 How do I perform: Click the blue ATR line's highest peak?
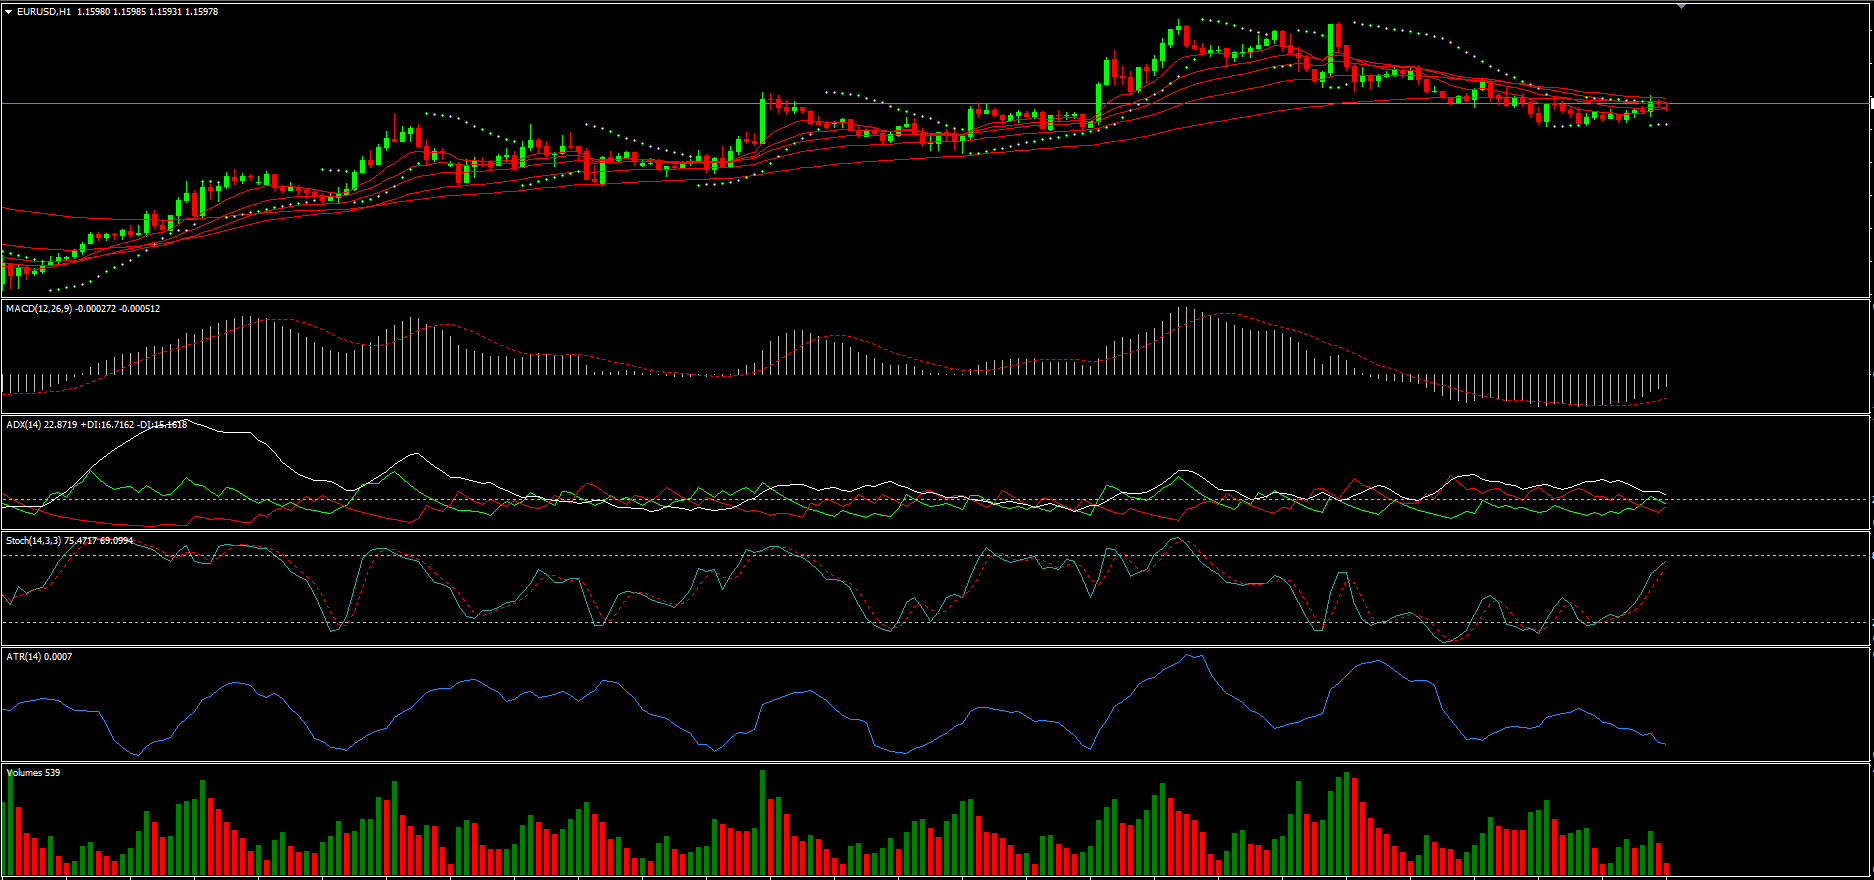(1188, 656)
